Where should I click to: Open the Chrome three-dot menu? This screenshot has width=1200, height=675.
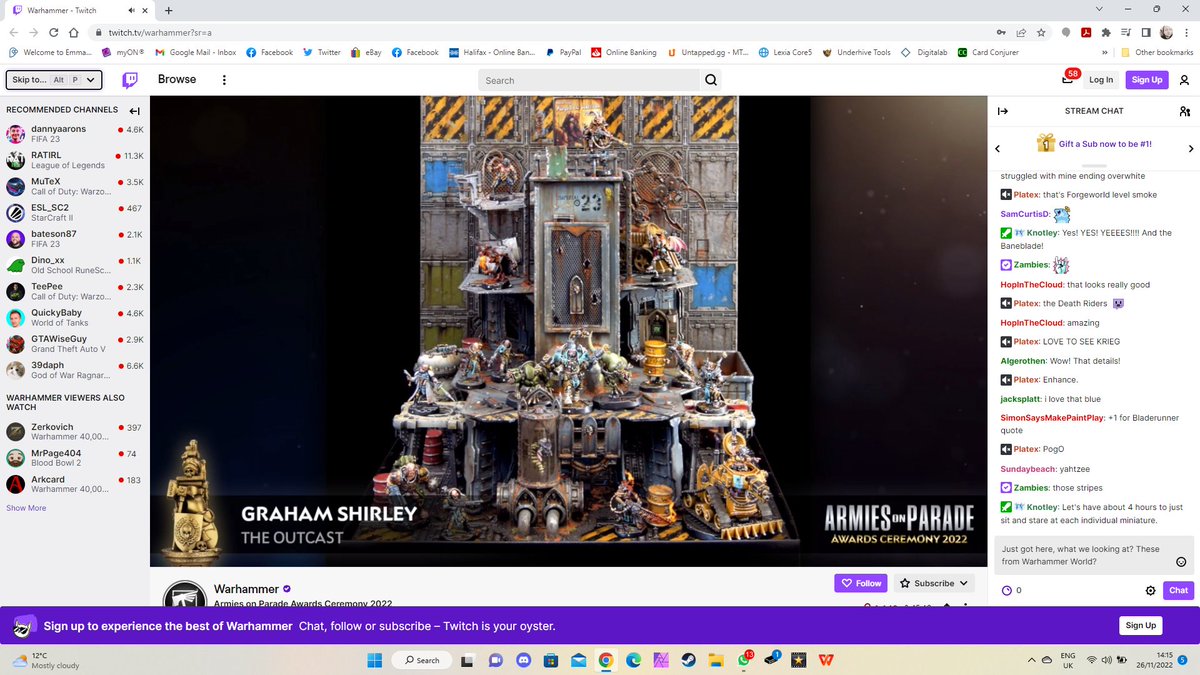tap(1187, 32)
